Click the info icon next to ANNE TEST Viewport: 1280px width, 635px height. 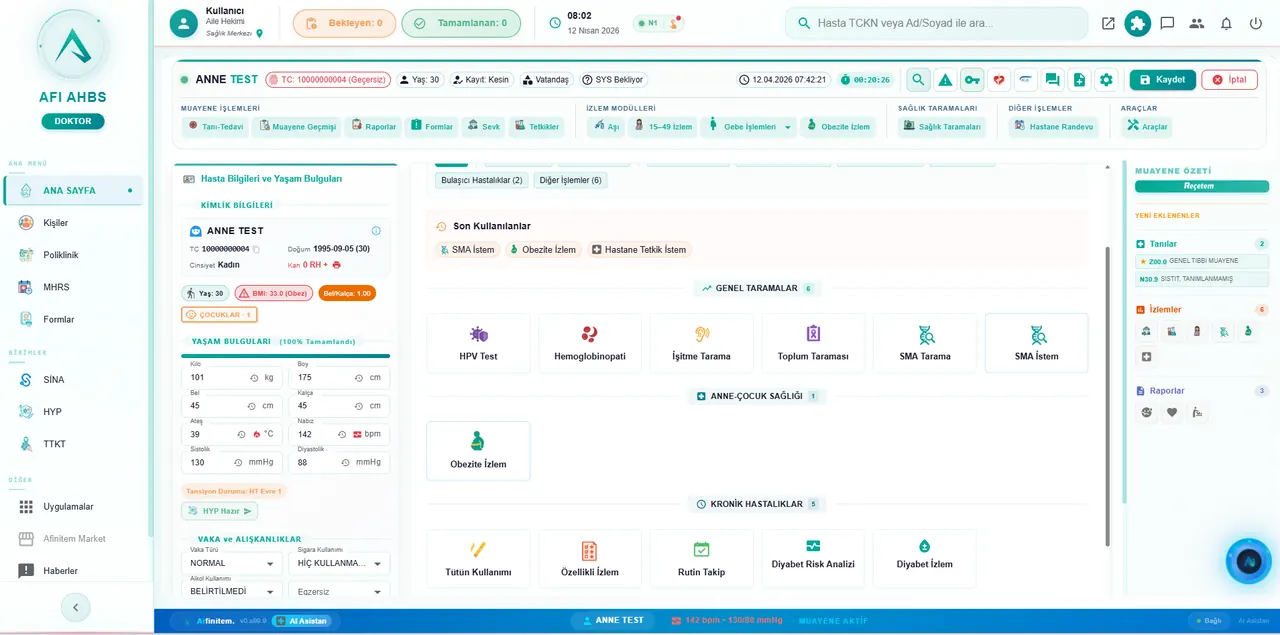click(x=376, y=231)
